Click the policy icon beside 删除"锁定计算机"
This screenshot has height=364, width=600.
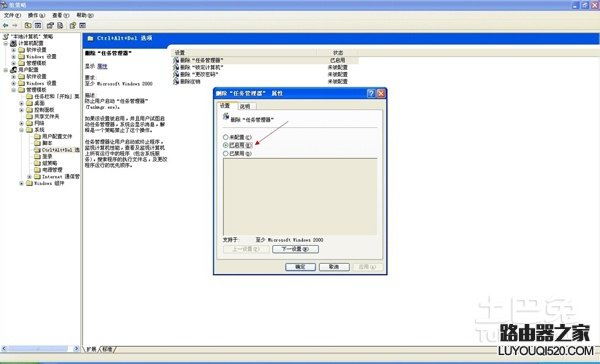coord(176,67)
